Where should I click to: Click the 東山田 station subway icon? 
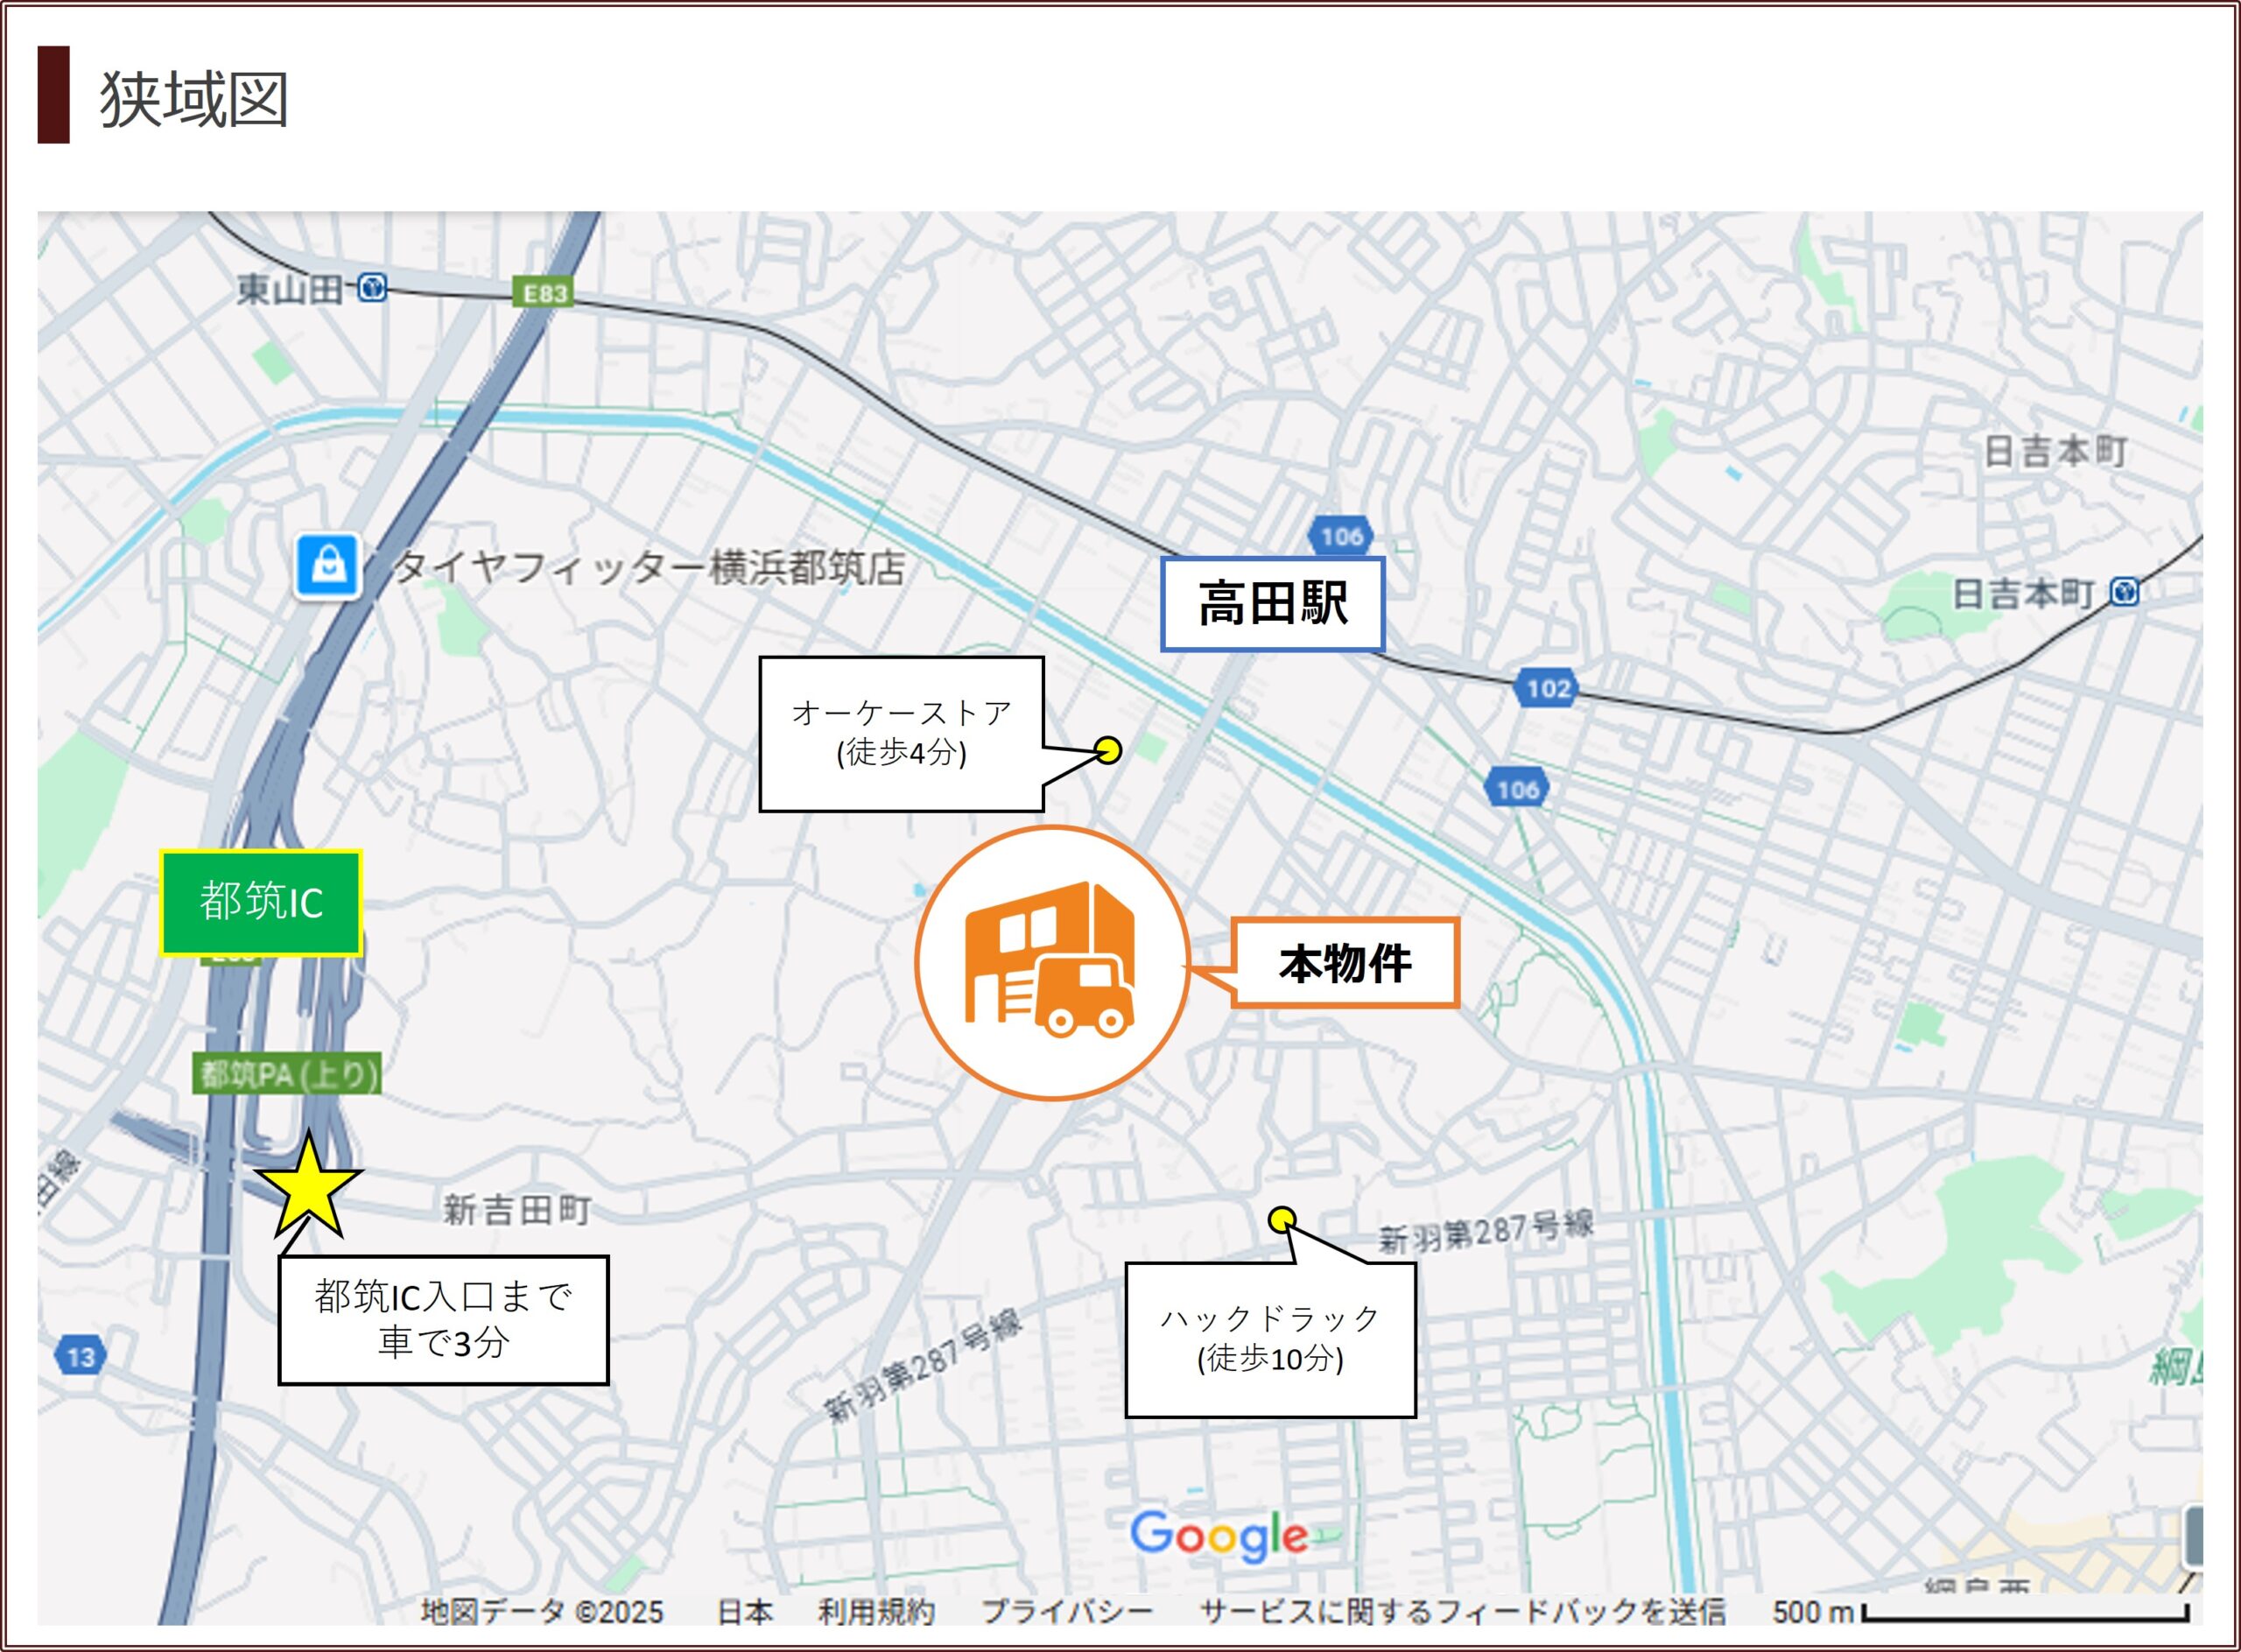coord(372,288)
